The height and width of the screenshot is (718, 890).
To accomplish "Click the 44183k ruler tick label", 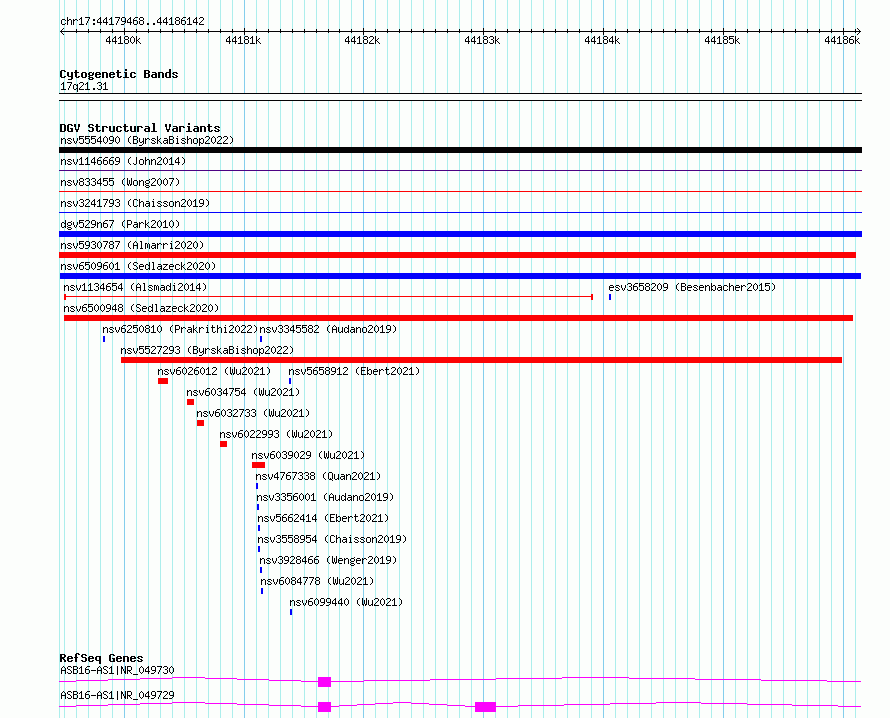I will 482,40.
